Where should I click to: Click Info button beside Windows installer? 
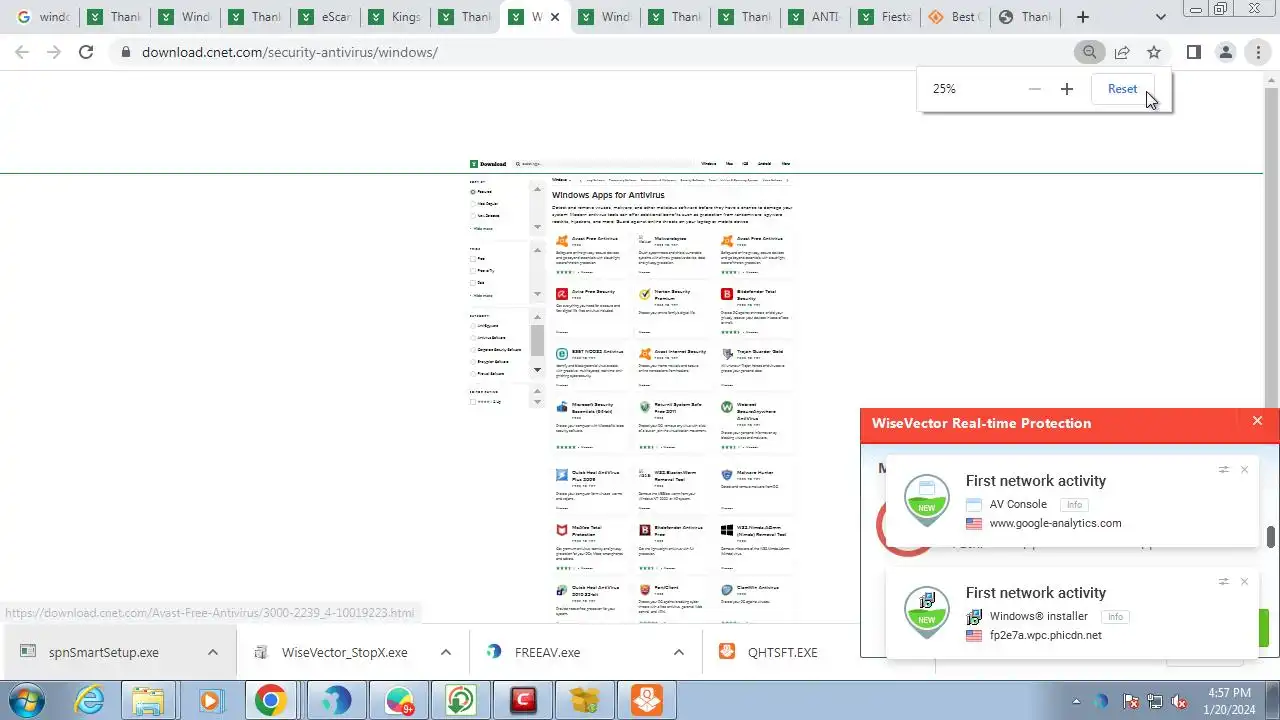[1115, 617]
